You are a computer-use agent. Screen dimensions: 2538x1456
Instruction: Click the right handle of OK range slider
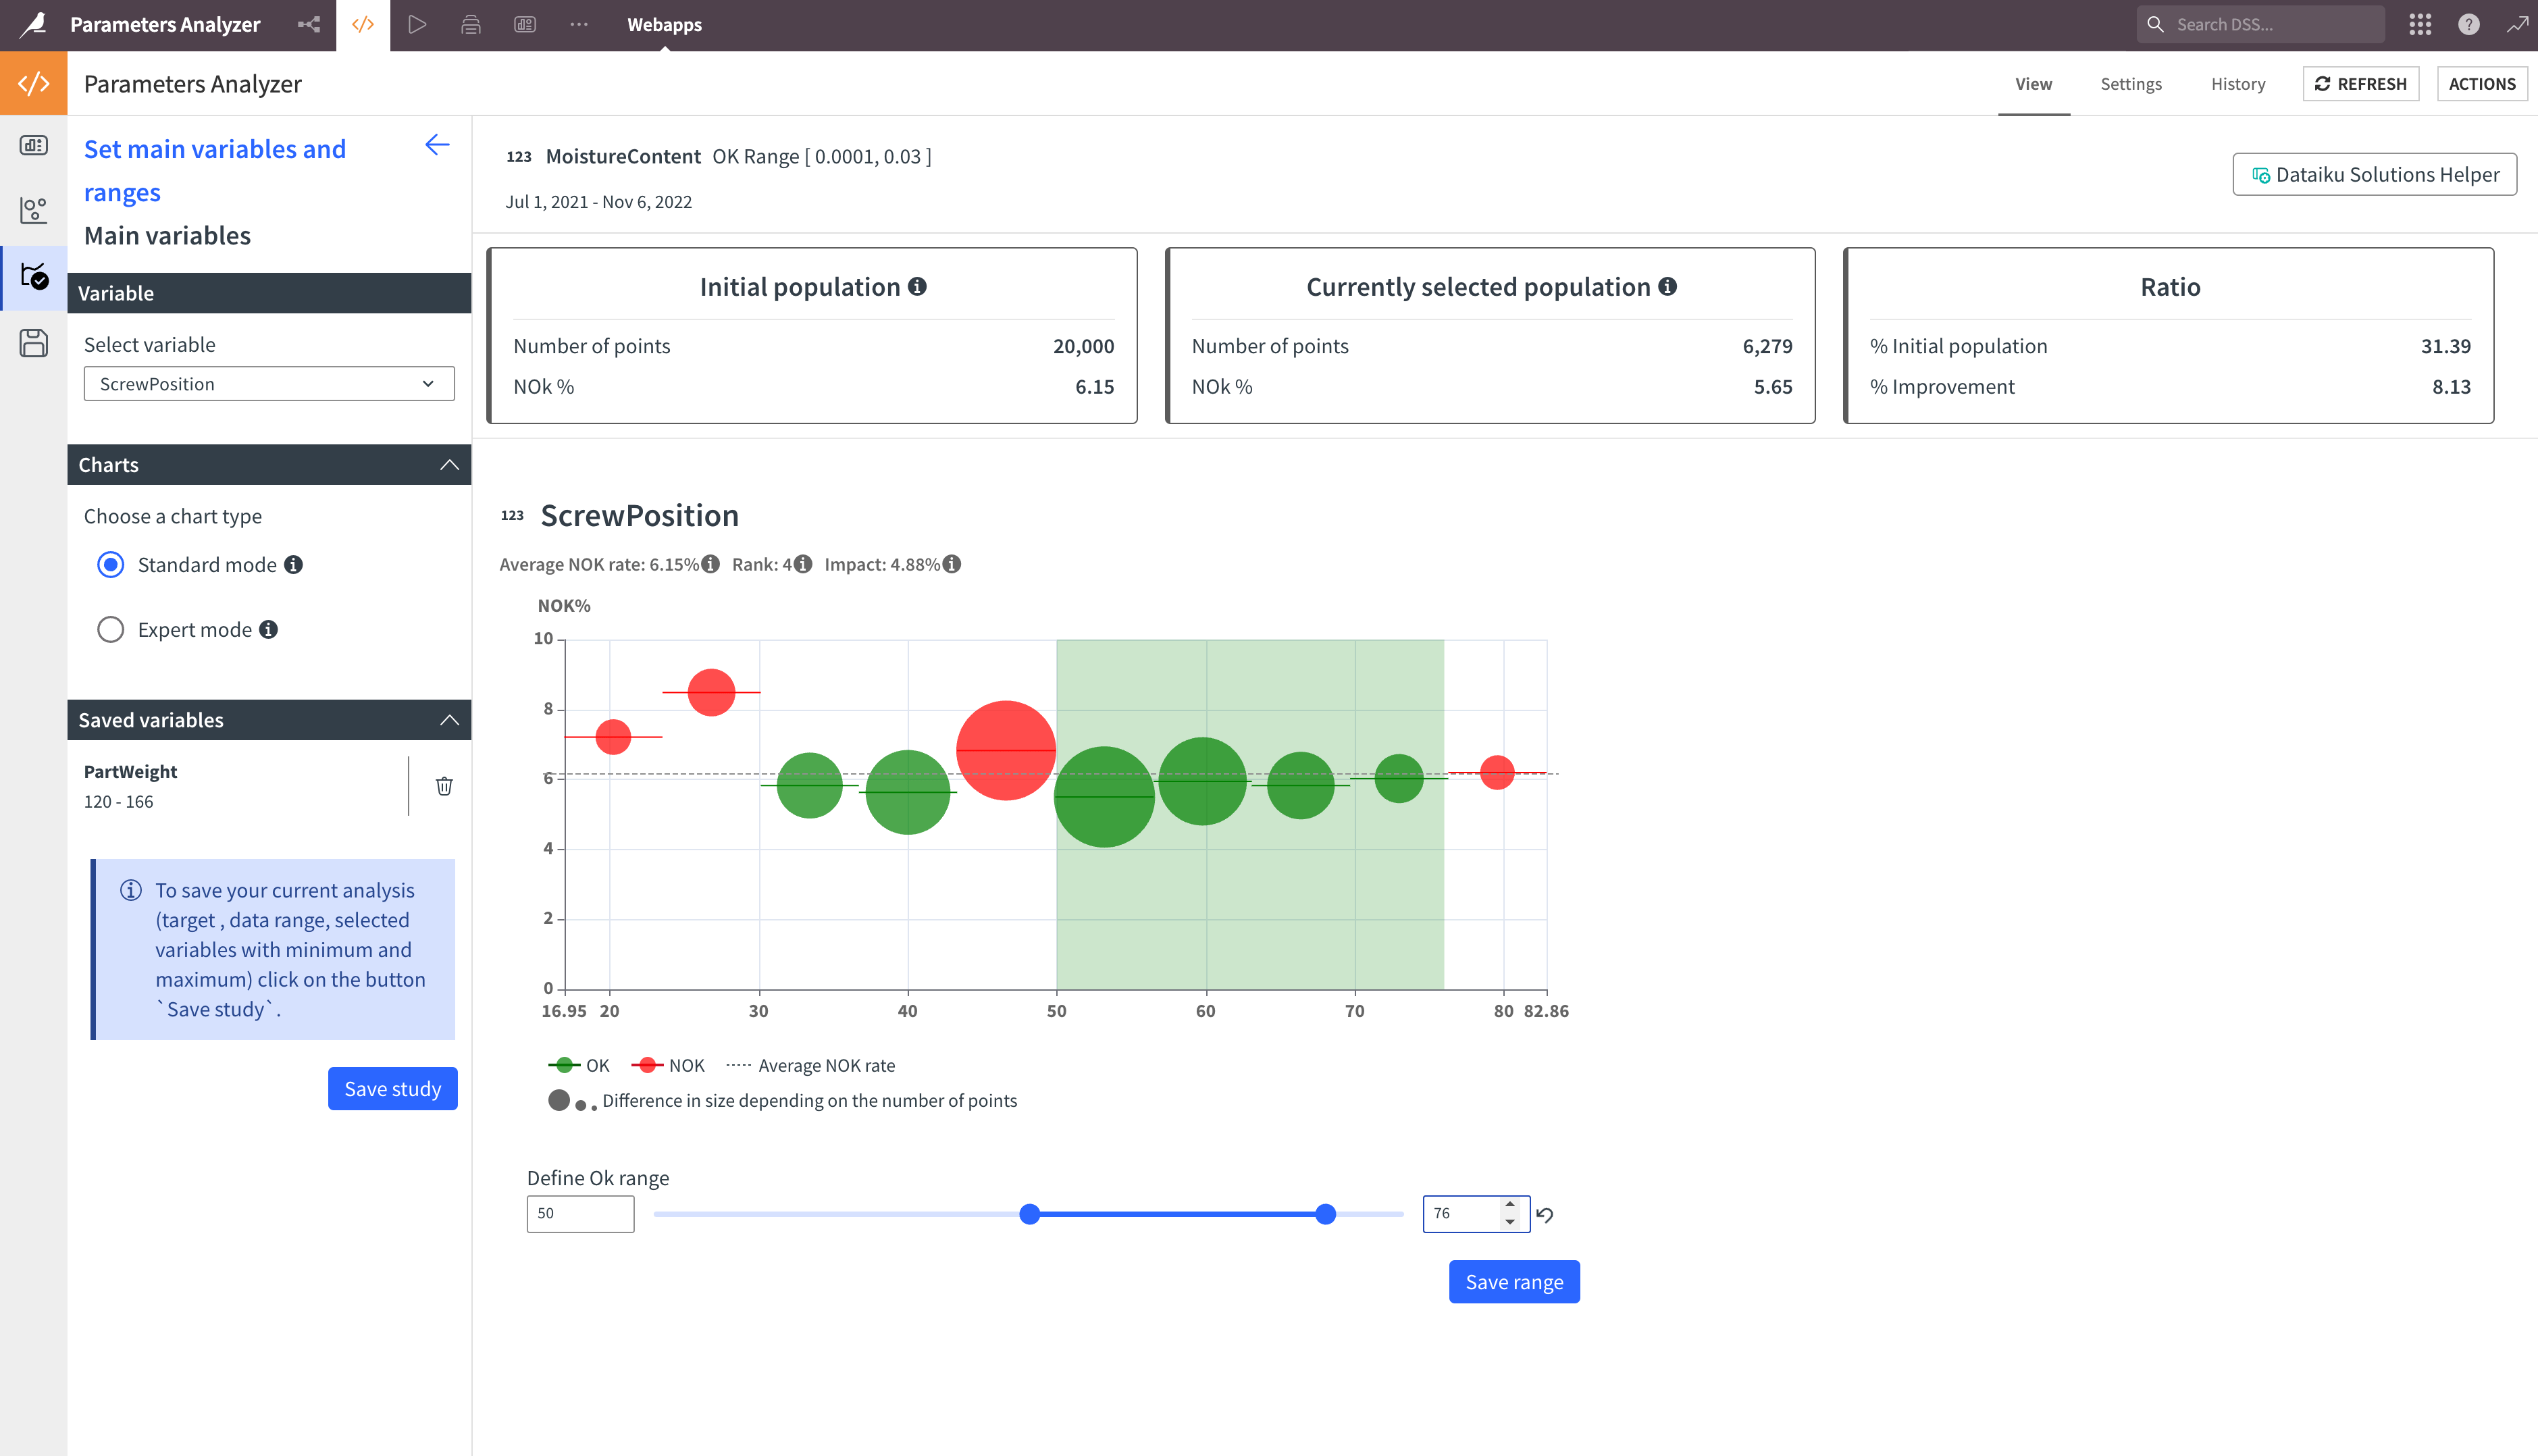click(x=1325, y=1214)
